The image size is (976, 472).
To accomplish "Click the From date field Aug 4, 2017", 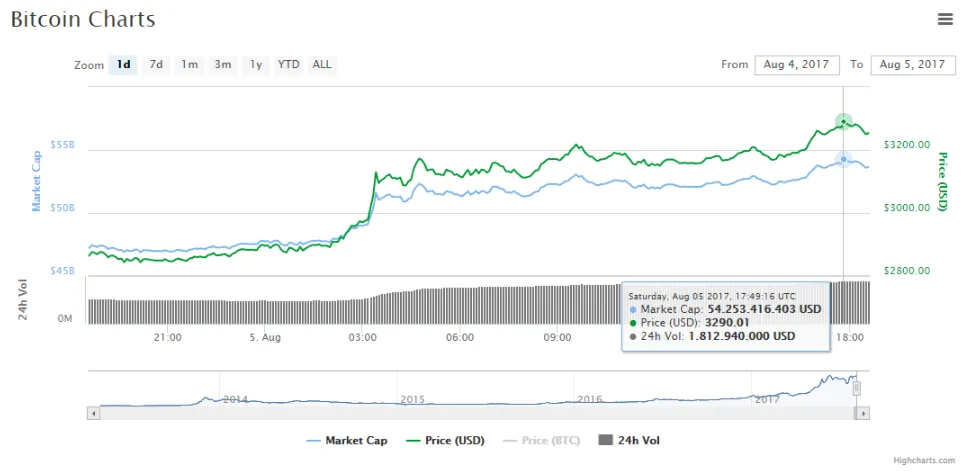I will tap(797, 64).
